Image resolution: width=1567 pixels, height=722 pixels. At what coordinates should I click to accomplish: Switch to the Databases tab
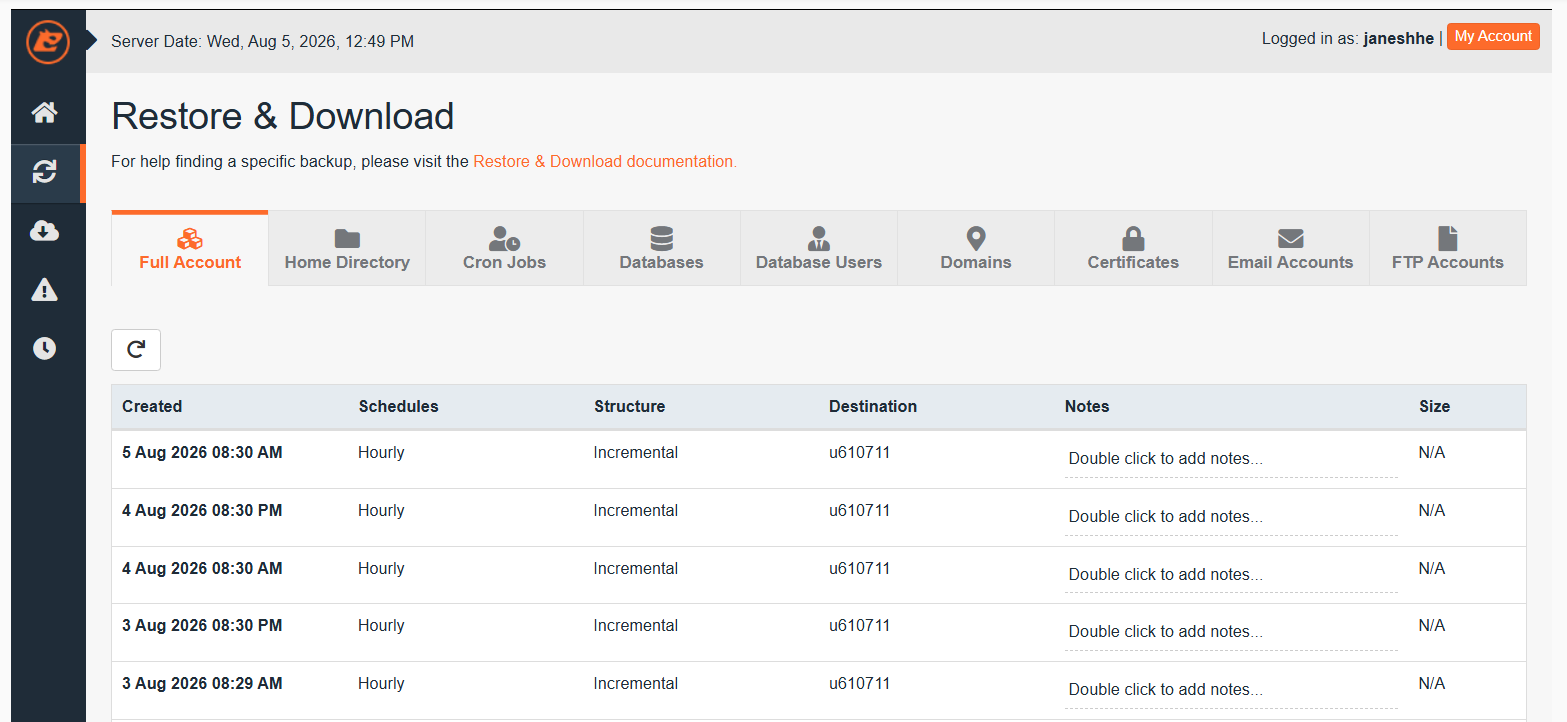(661, 248)
